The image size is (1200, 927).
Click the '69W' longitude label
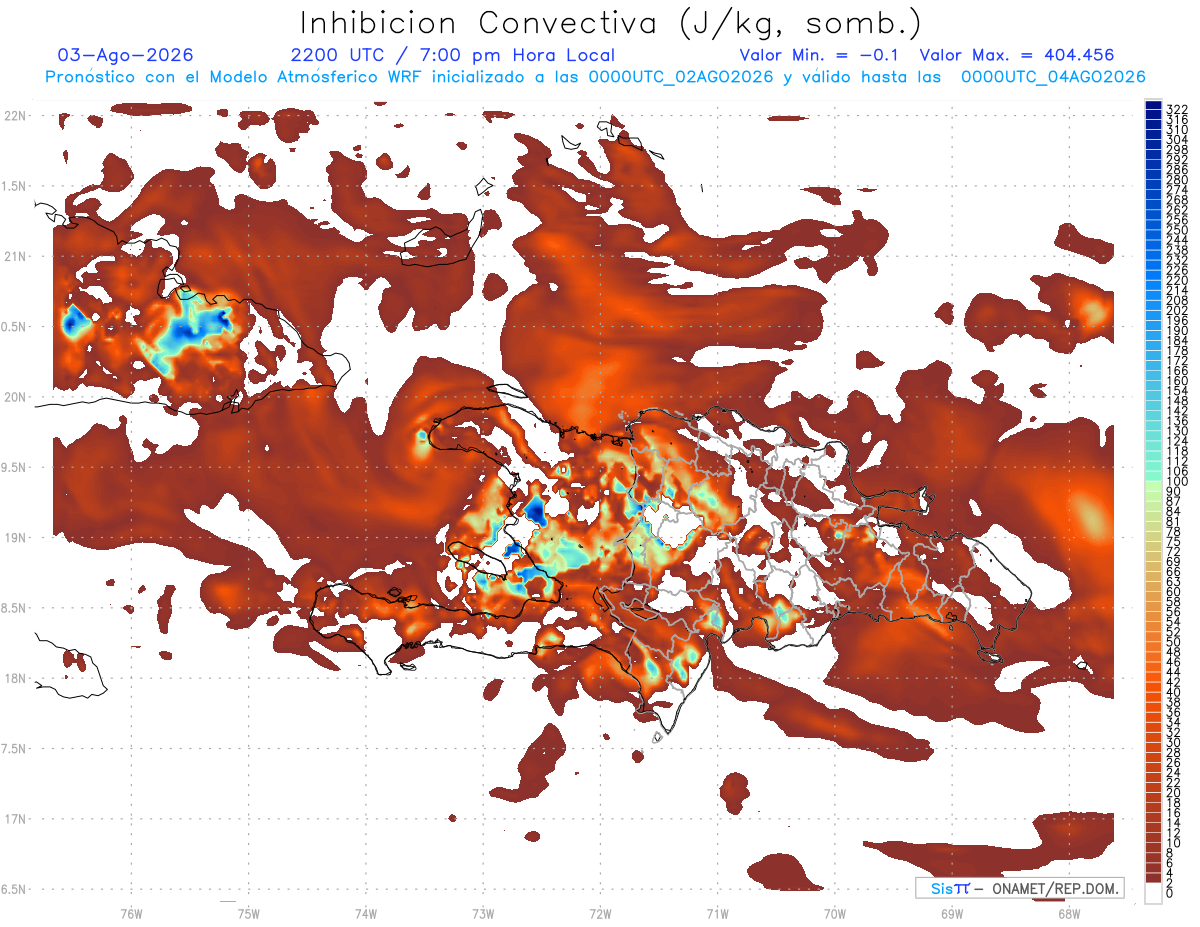coord(952,913)
